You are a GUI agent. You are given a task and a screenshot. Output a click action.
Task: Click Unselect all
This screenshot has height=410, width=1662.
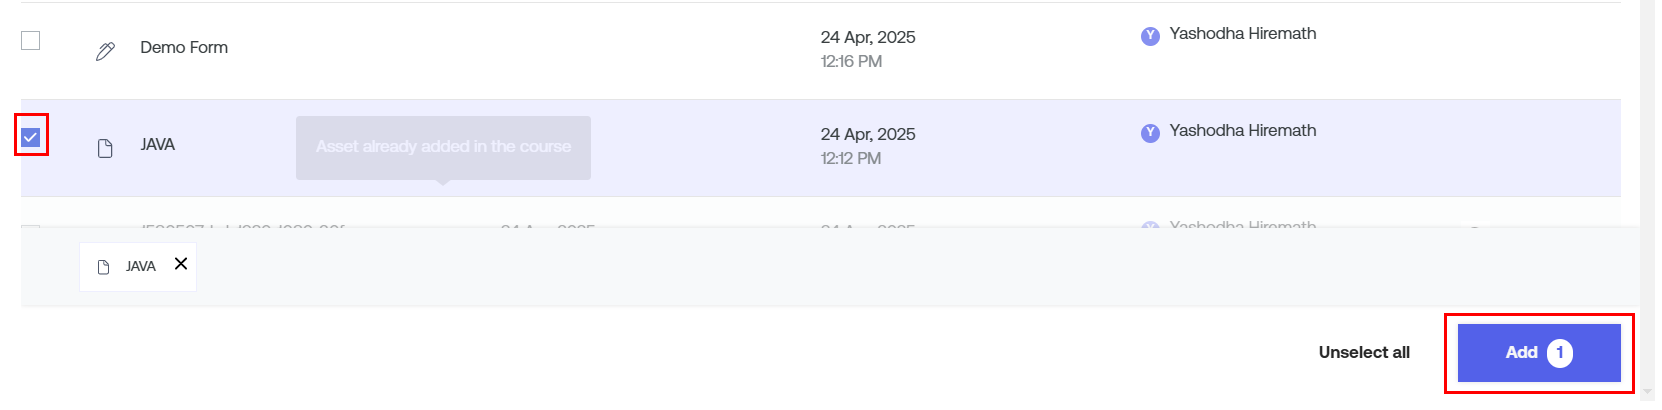click(1364, 352)
